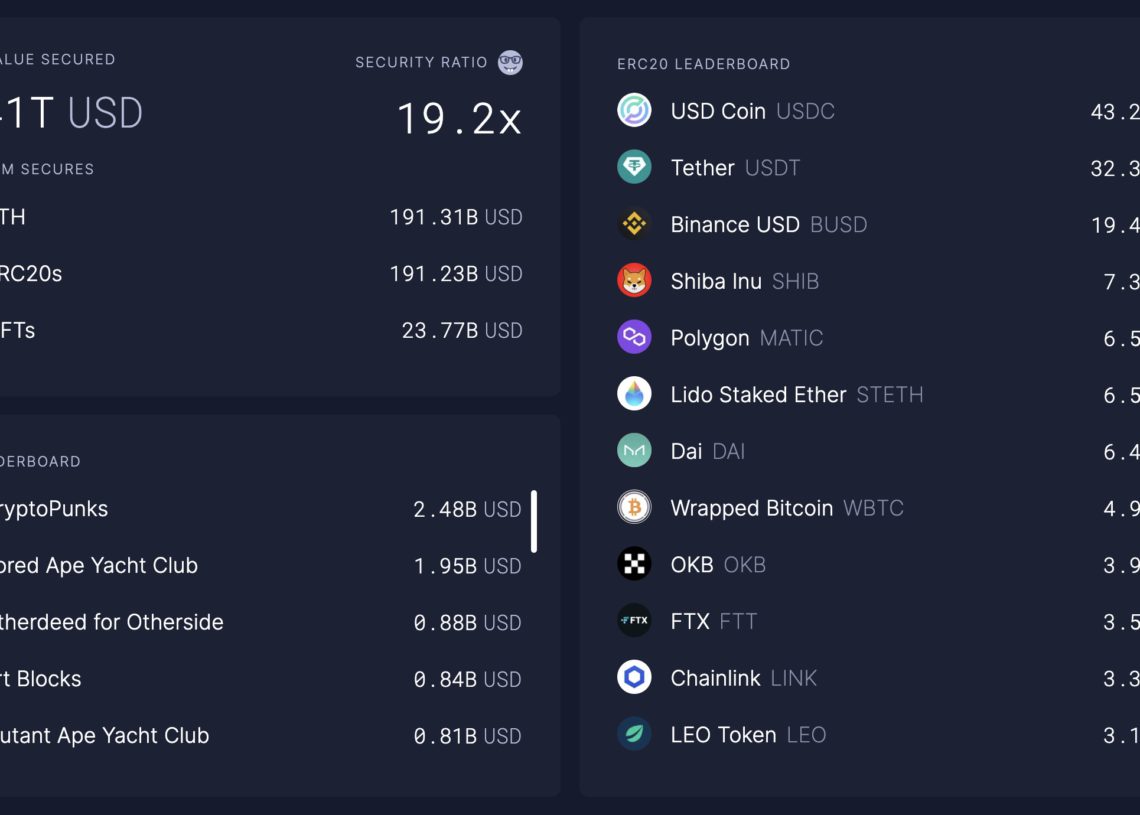Click the Binance USD logo icon
This screenshot has width=1140, height=815.
pos(634,224)
